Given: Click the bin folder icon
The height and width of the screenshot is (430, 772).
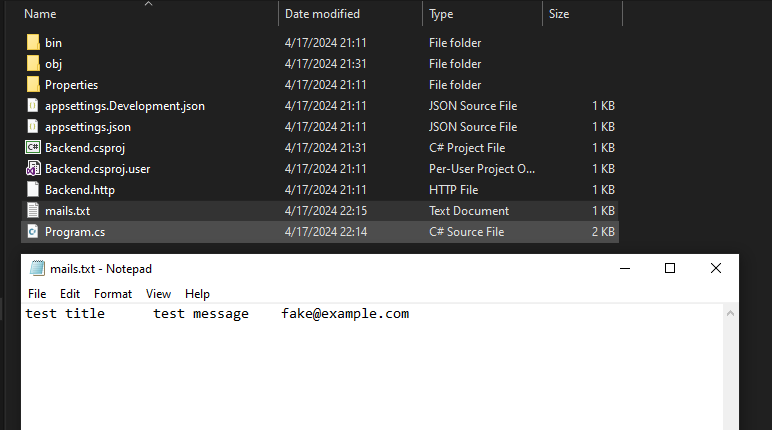Looking at the screenshot, I should (33, 43).
